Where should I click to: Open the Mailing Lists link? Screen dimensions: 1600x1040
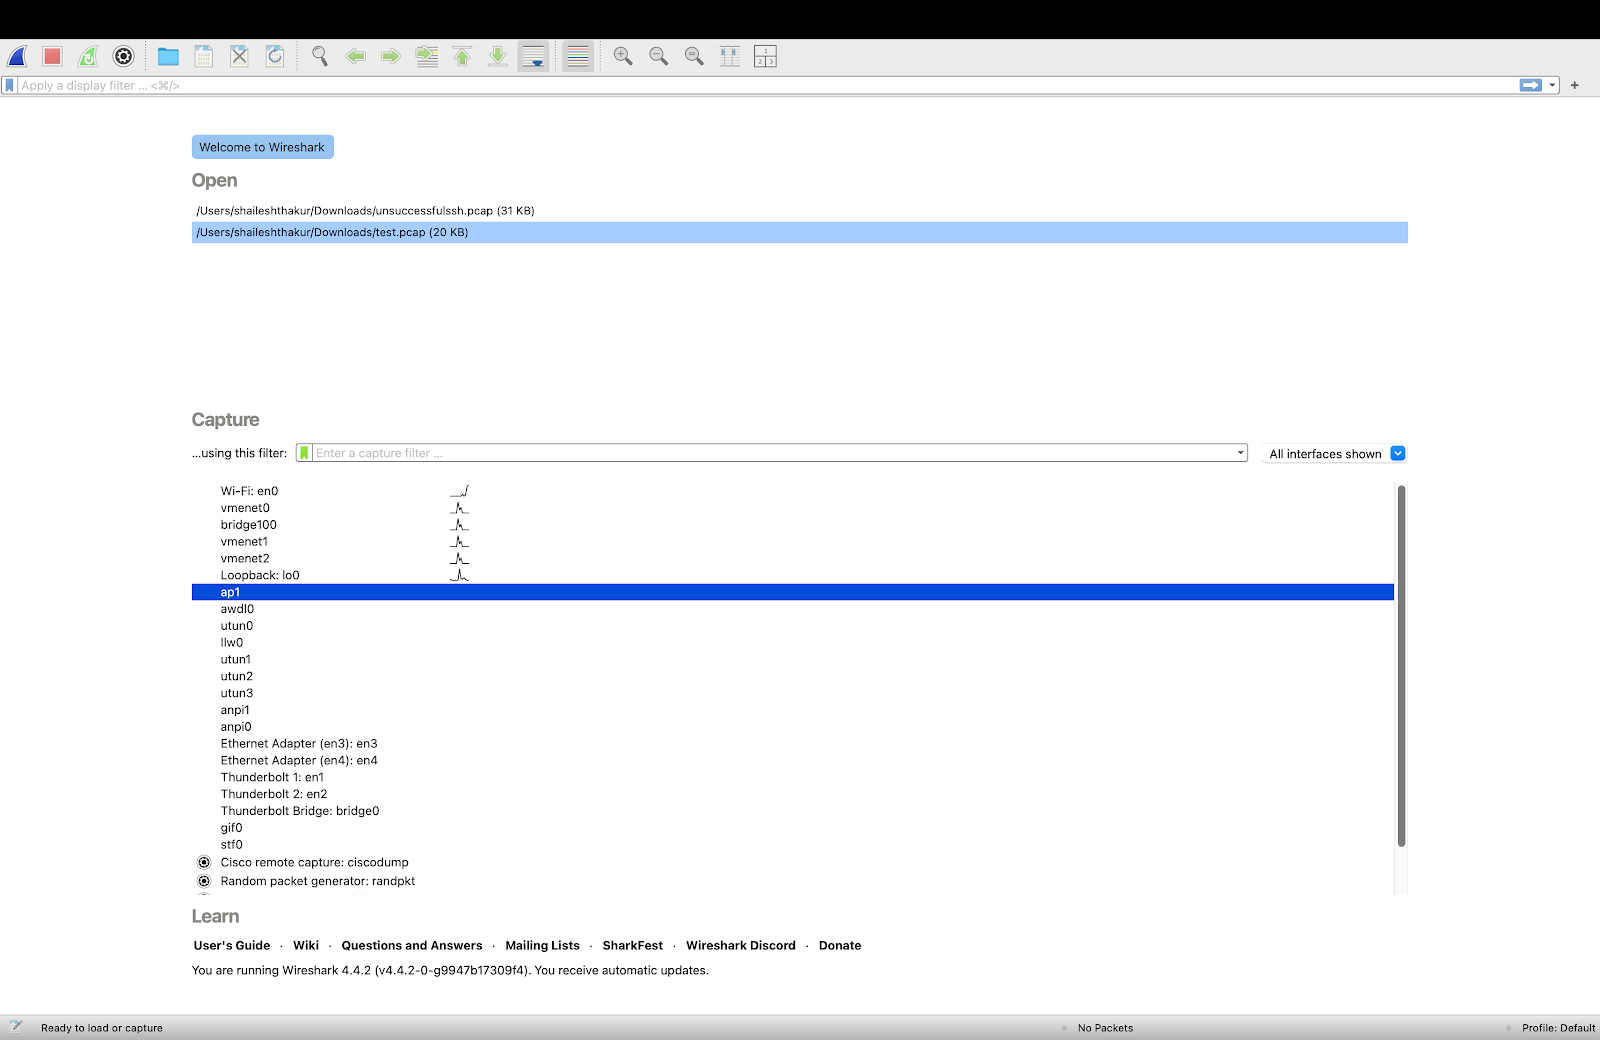point(542,945)
